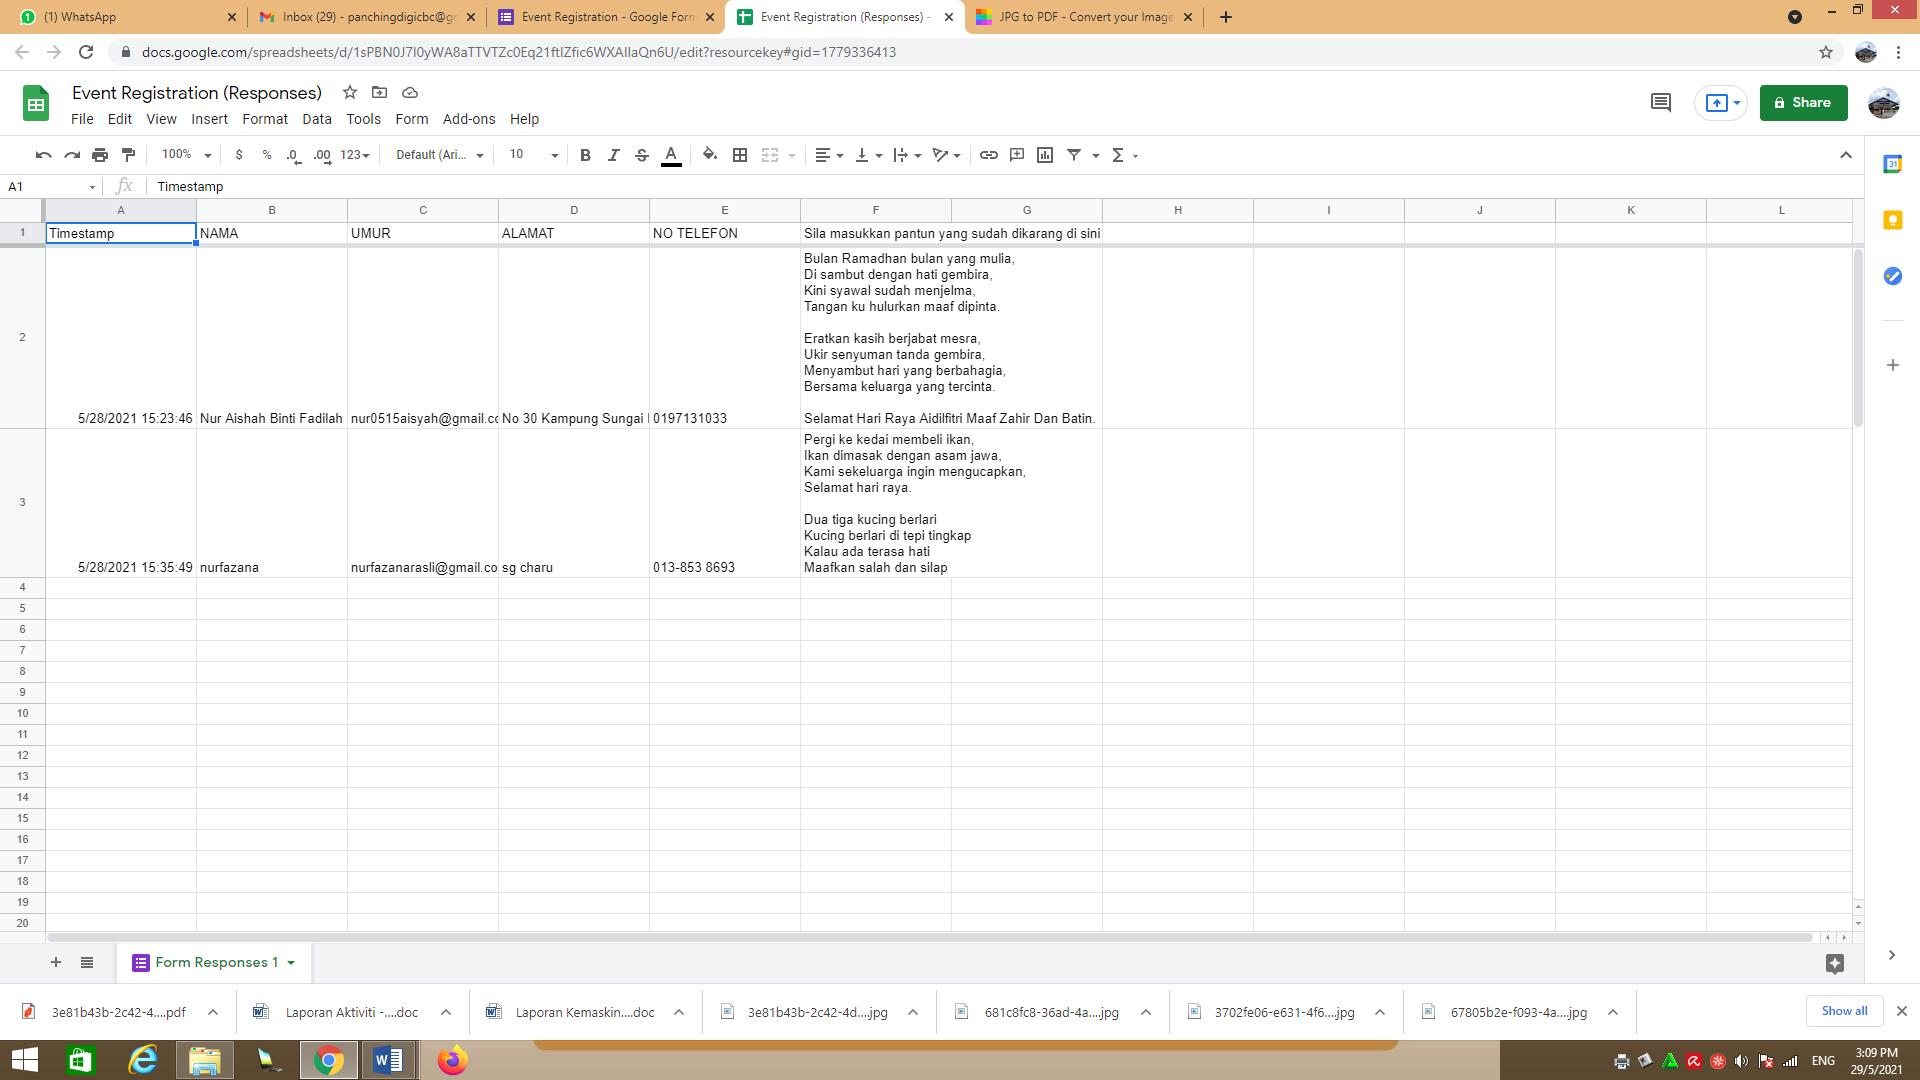1920x1080 pixels.
Task: Click the green Share button
Action: (1802, 103)
